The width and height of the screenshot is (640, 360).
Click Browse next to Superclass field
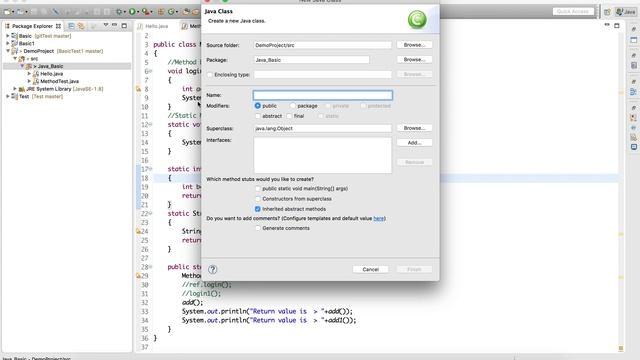[414, 128]
